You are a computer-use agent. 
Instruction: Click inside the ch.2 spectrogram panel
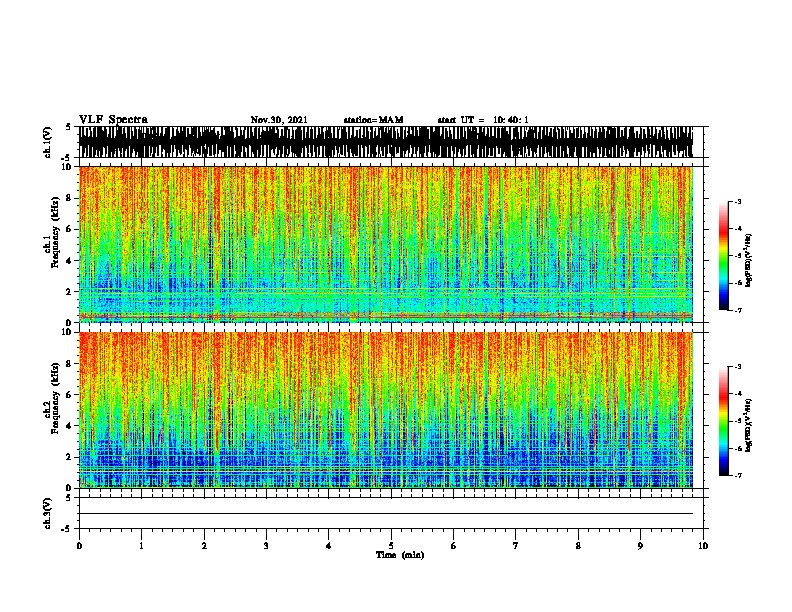click(386, 410)
